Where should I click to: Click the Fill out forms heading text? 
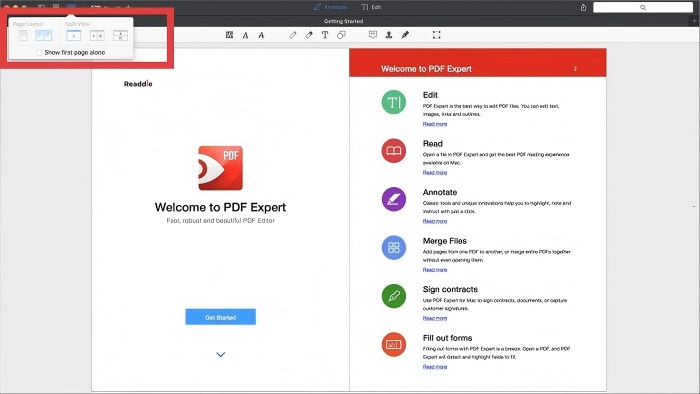coord(447,338)
